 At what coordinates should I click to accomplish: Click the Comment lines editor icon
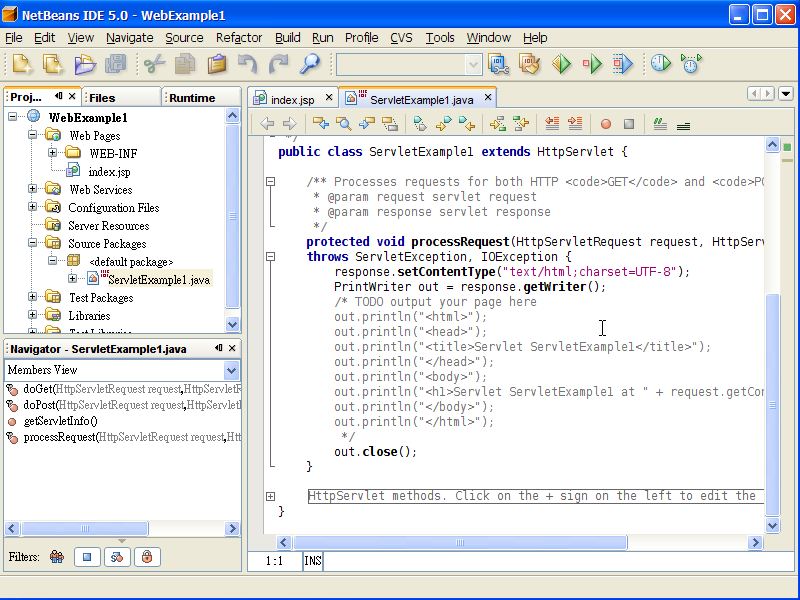point(660,123)
